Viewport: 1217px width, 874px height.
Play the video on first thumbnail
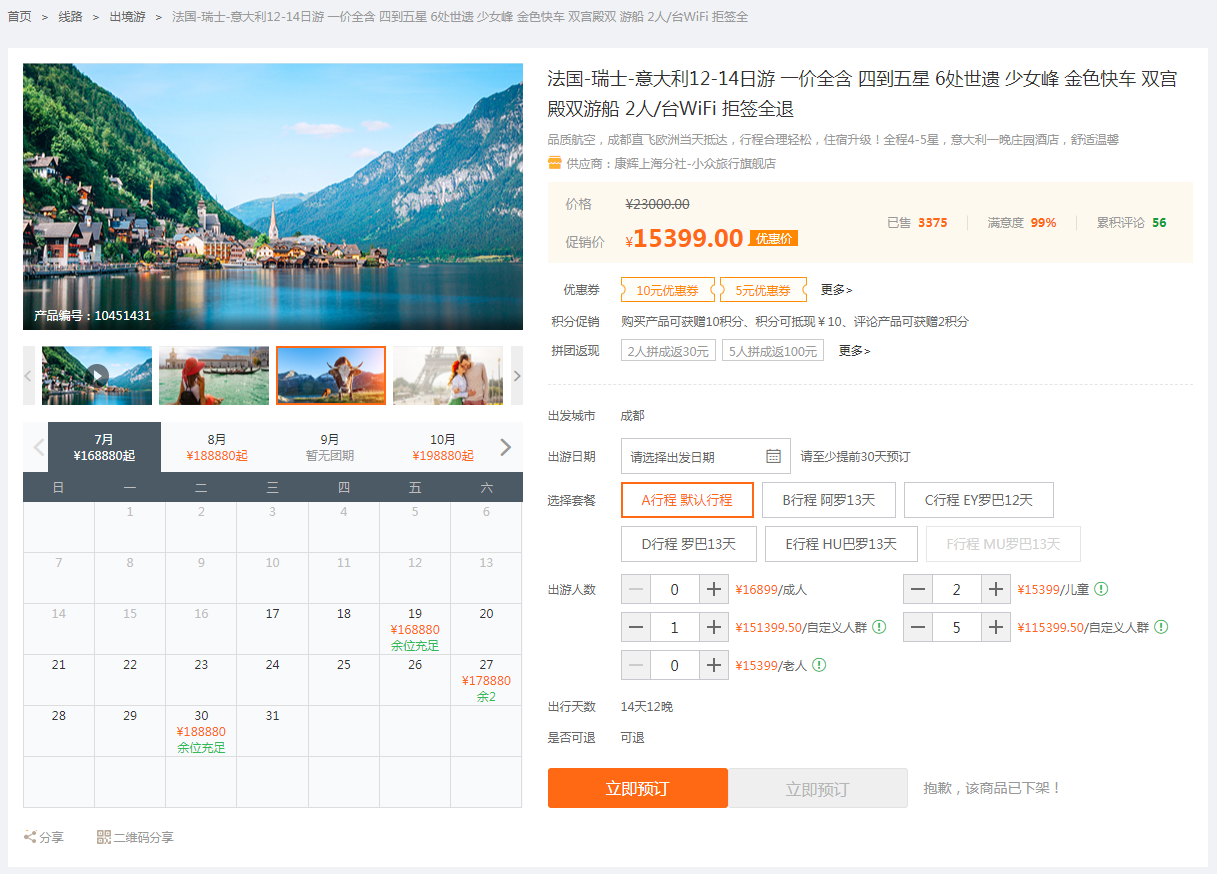click(x=97, y=376)
